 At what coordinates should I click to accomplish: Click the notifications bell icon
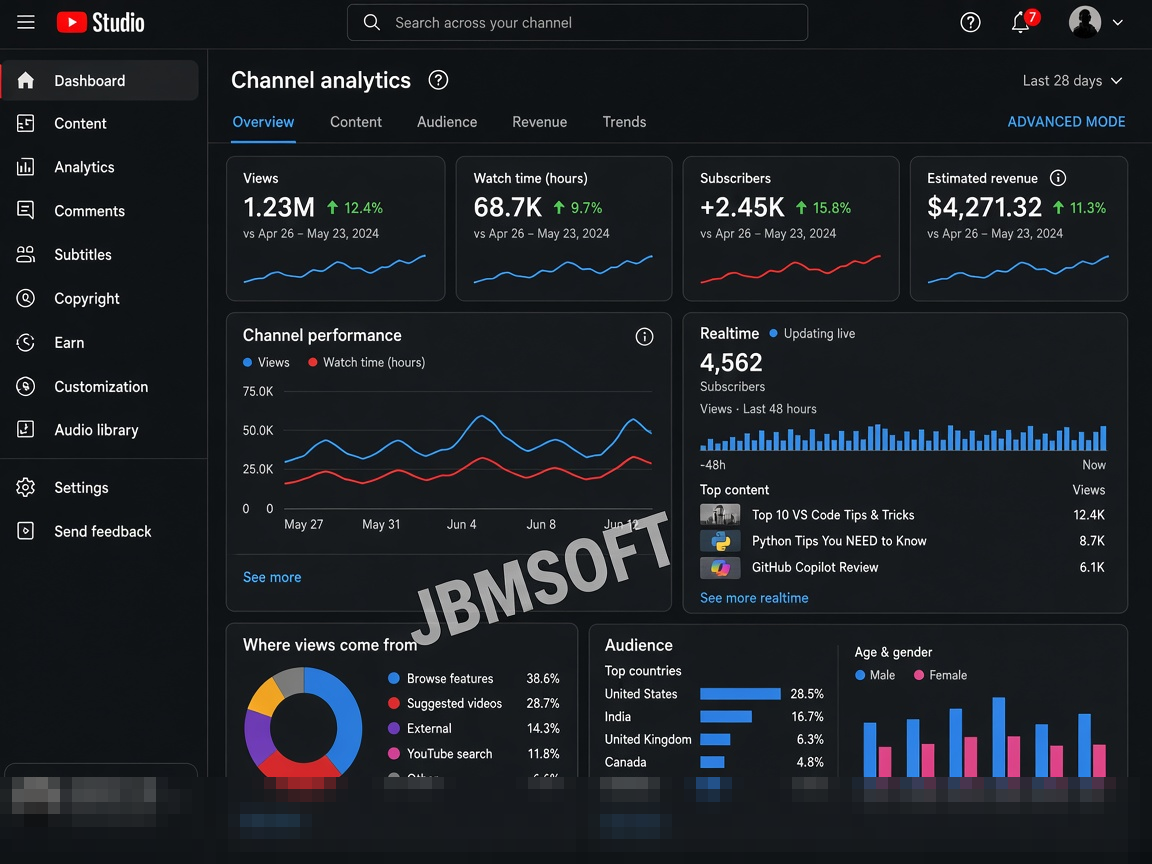[x=1020, y=23]
